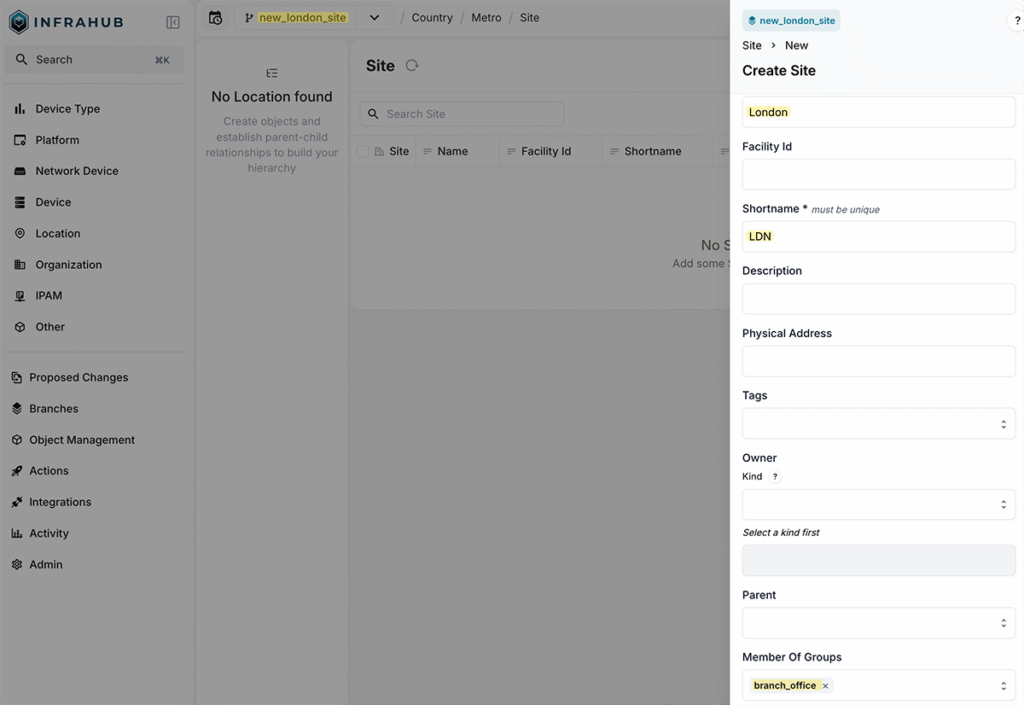Open Proposed Changes
1024x705 pixels.
tap(78, 377)
